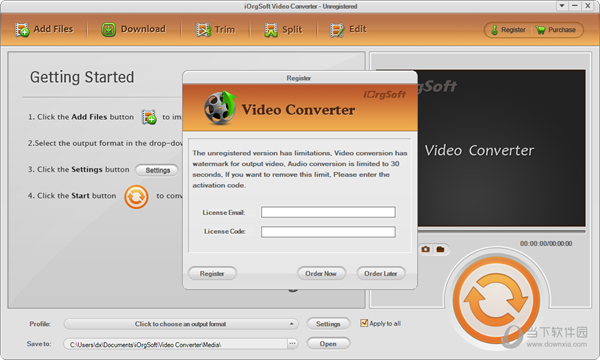Select the Trim tool in toolbar
This screenshot has height=360, width=600.
click(x=215, y=29)
